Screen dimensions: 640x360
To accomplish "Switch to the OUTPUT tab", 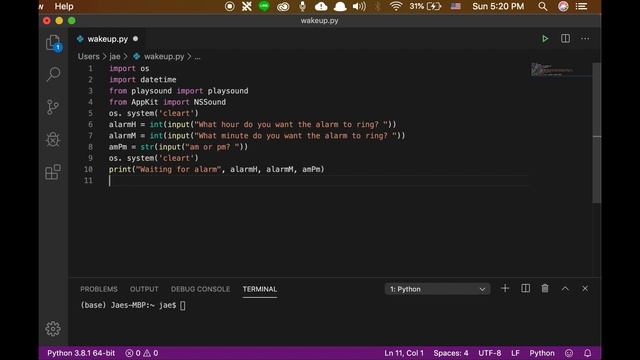I will 144,289.
